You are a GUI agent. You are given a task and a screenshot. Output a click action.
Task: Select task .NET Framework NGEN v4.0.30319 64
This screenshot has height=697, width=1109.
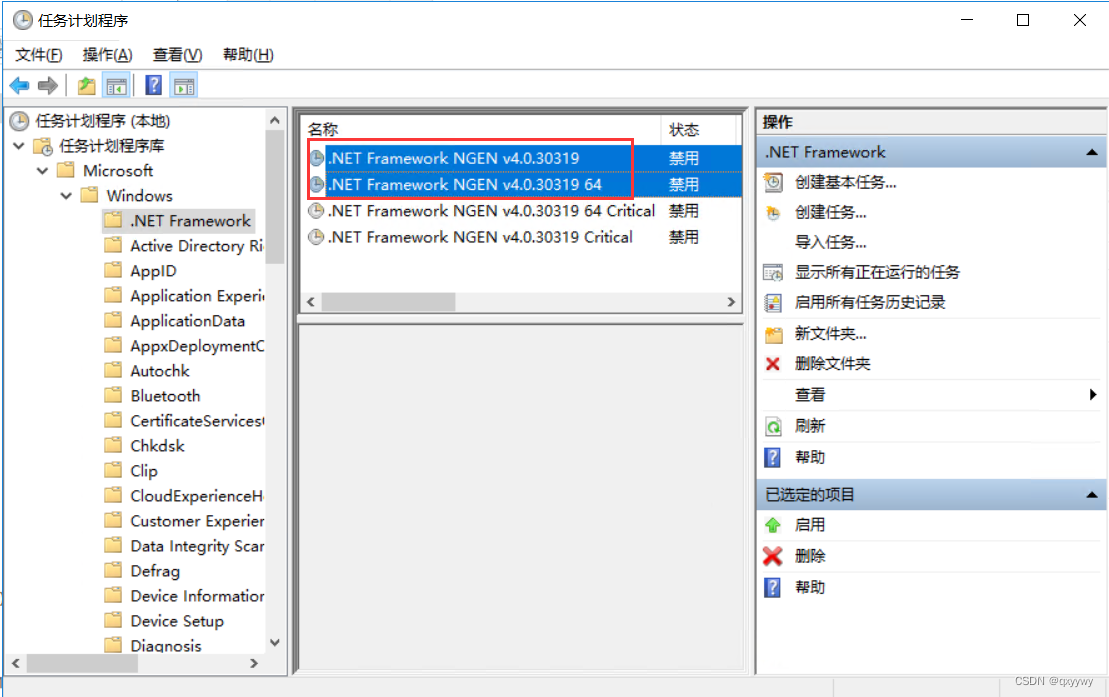point(465,185)
